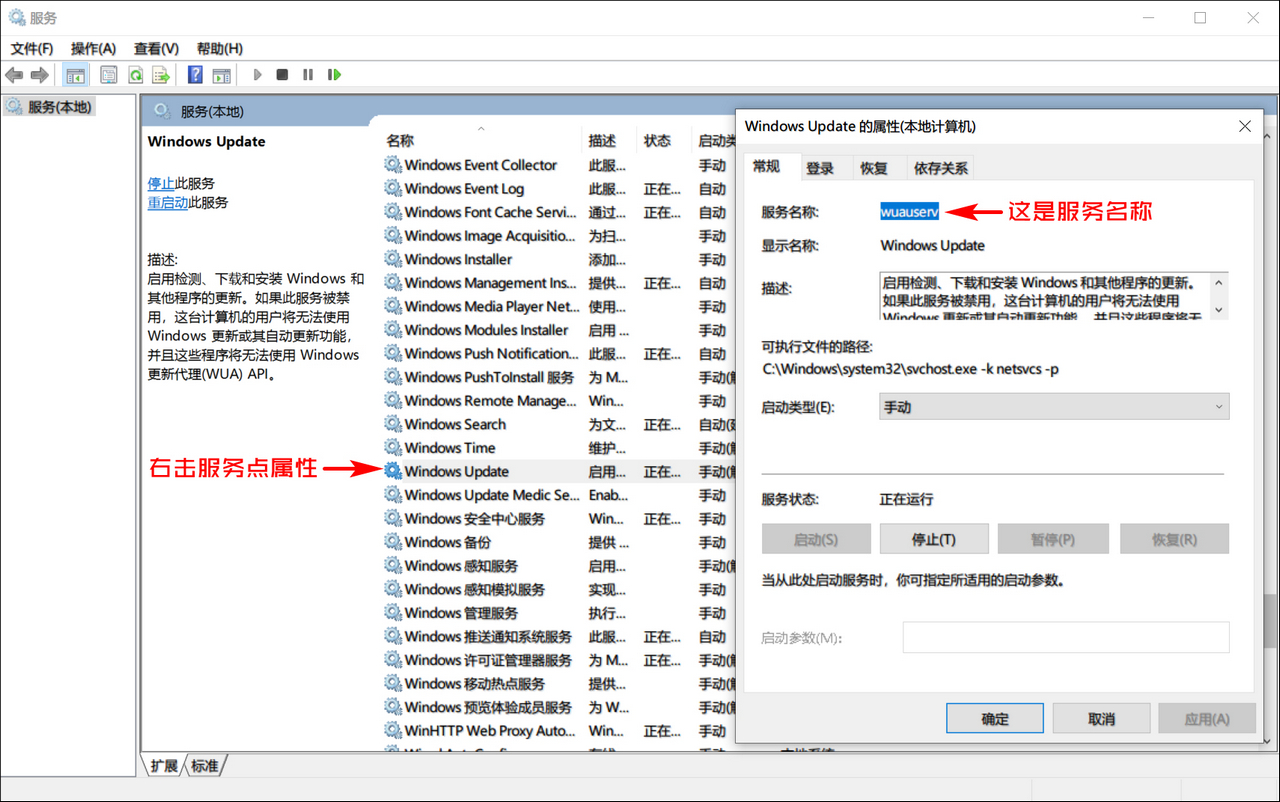Click the Pause Service toolbar icon
The image size is (1280, 802).
coord(308,75)
